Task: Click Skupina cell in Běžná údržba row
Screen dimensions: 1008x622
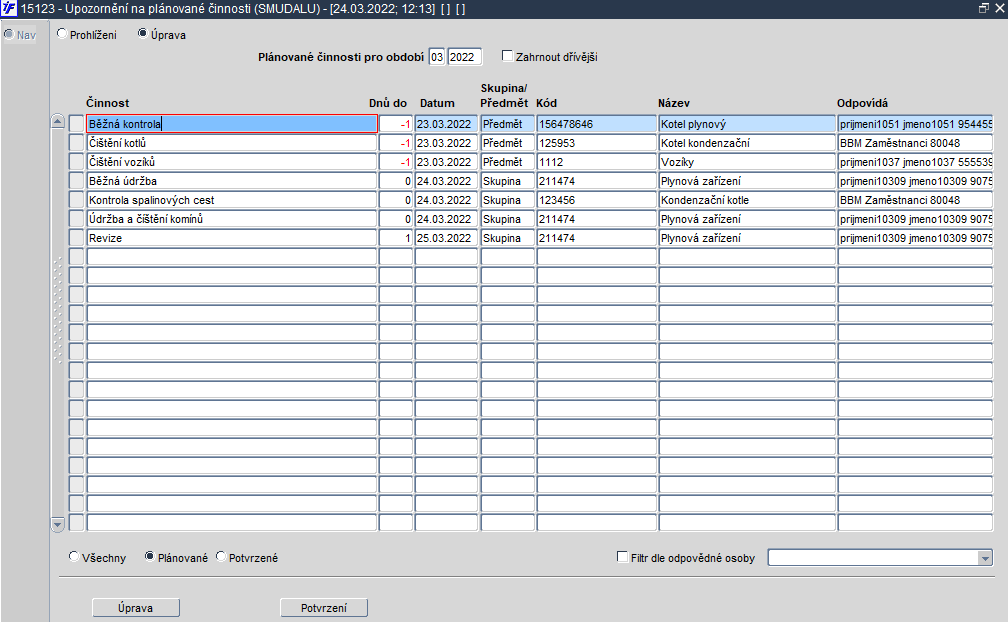Action: [x=507, y=181]
